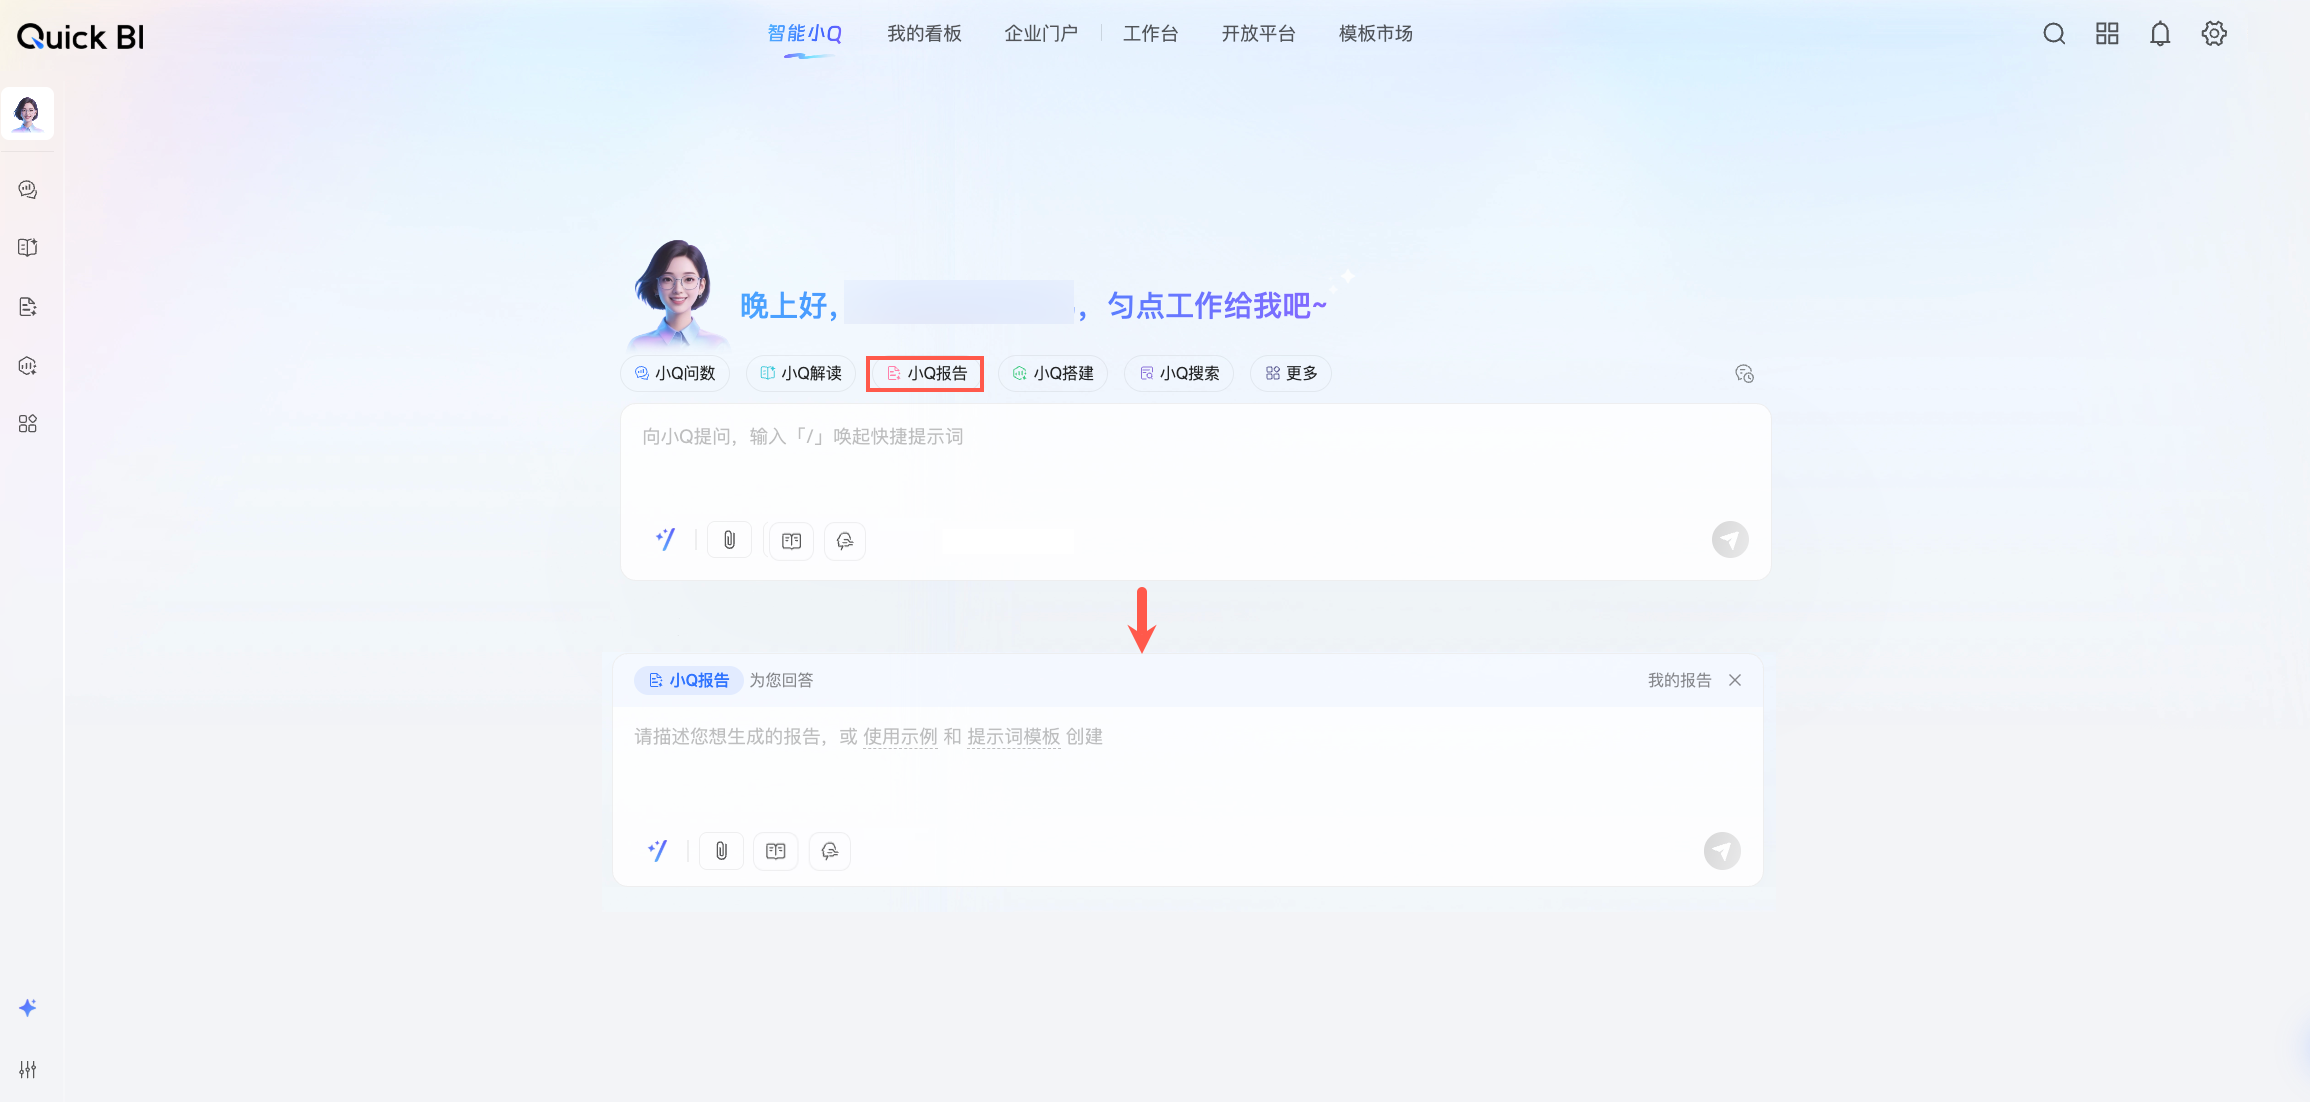Click the 使用示例 link
The height and width of the screenshot is (1102, 2310).
[x=900, y=737]
